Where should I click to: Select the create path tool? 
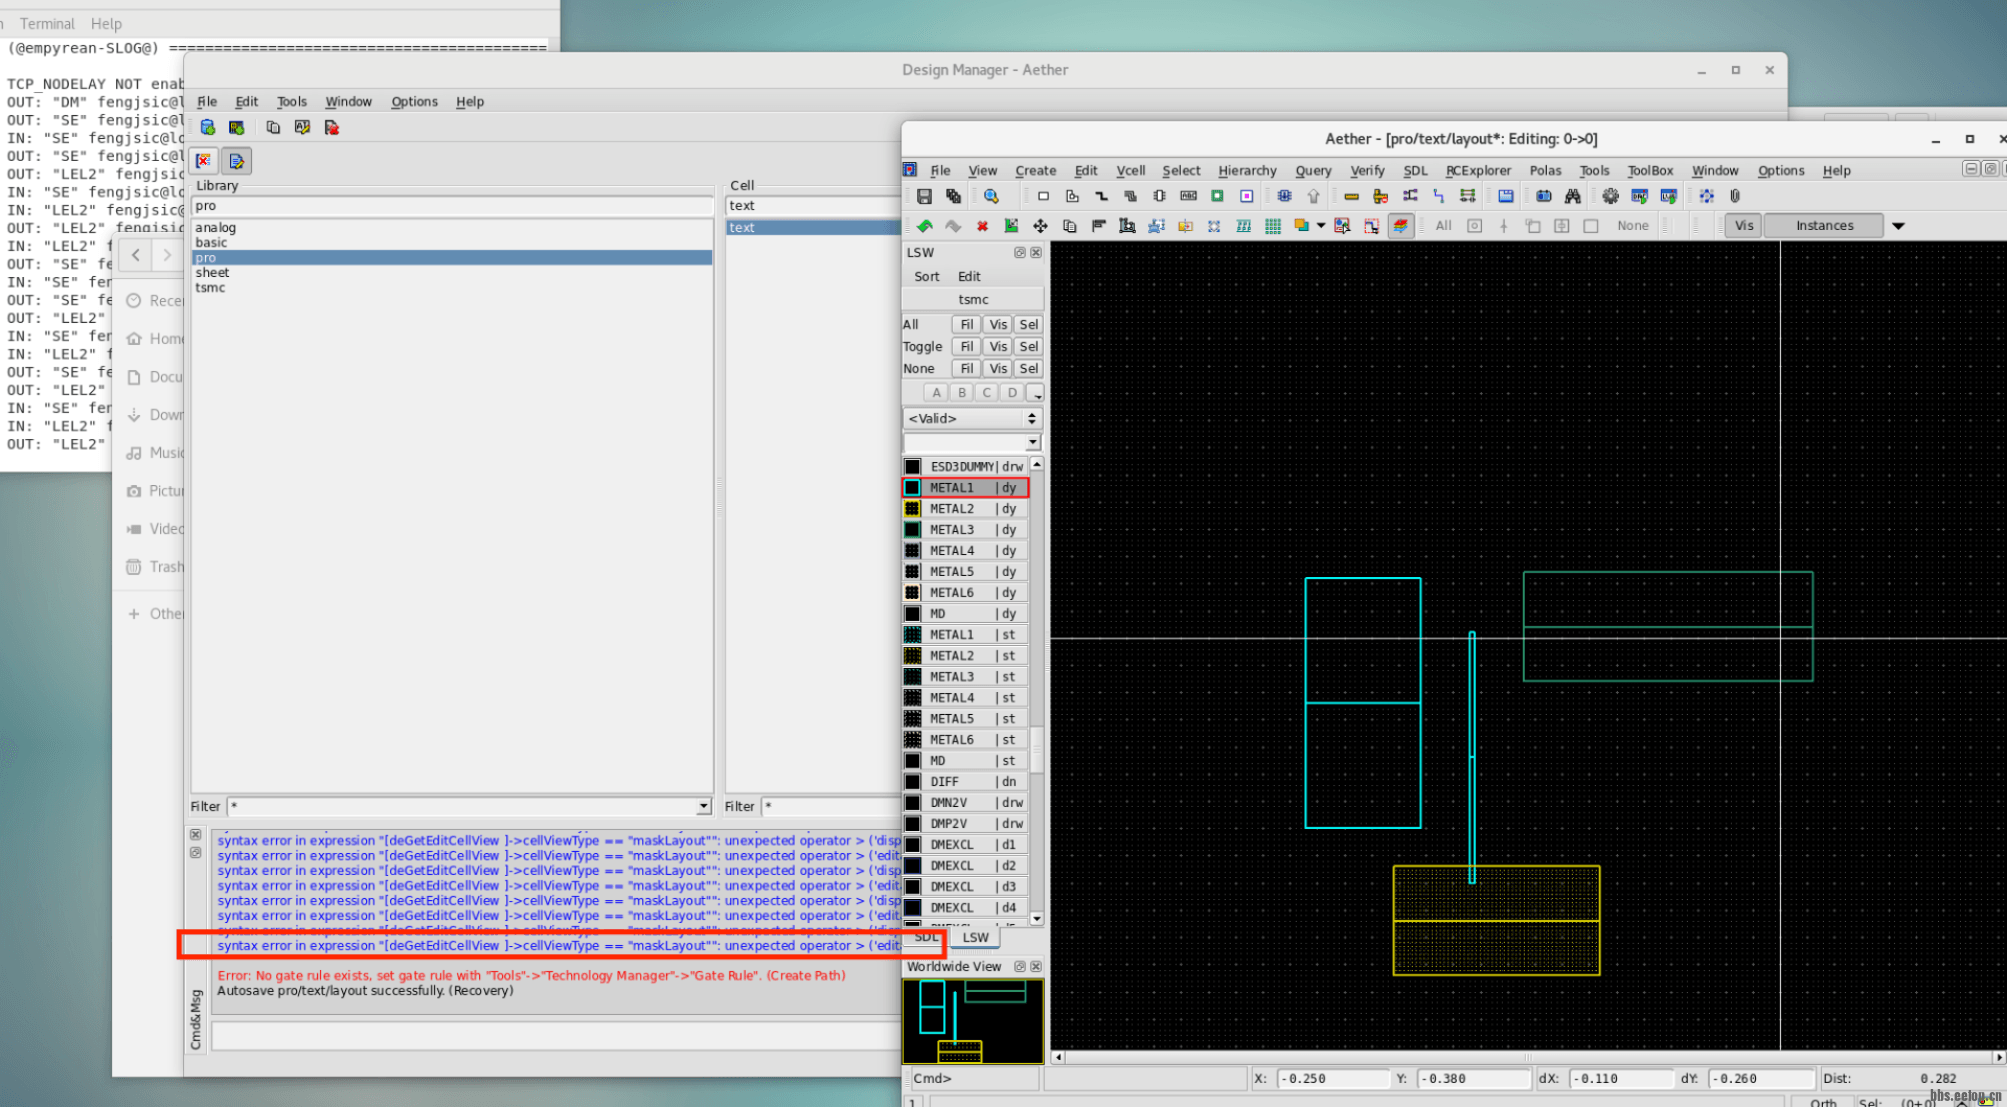[1101, 197]
